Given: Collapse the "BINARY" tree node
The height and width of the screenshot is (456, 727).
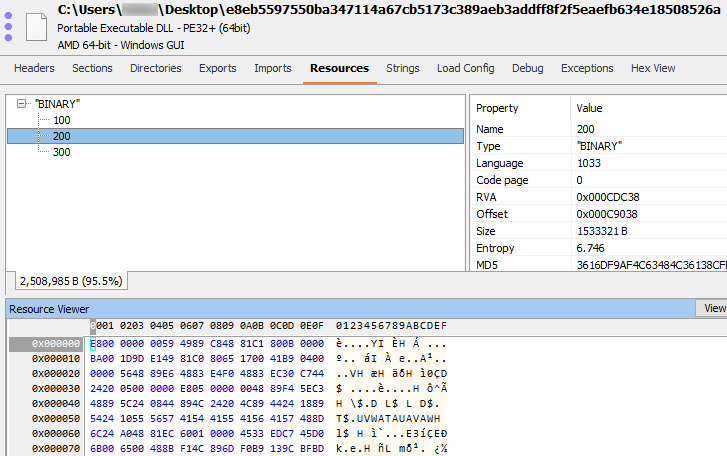Looking at the screenshot, I should click(25, 104).
